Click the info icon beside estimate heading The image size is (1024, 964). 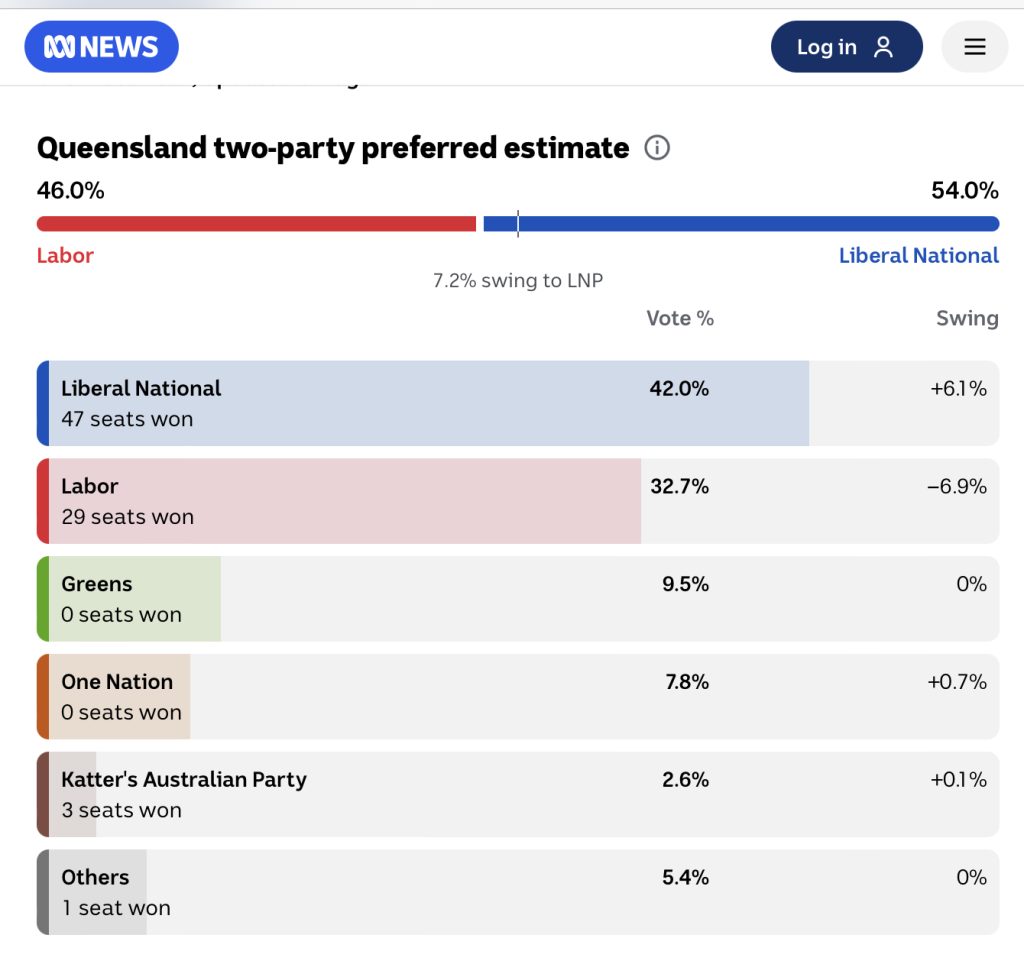(x=657, y=149)
